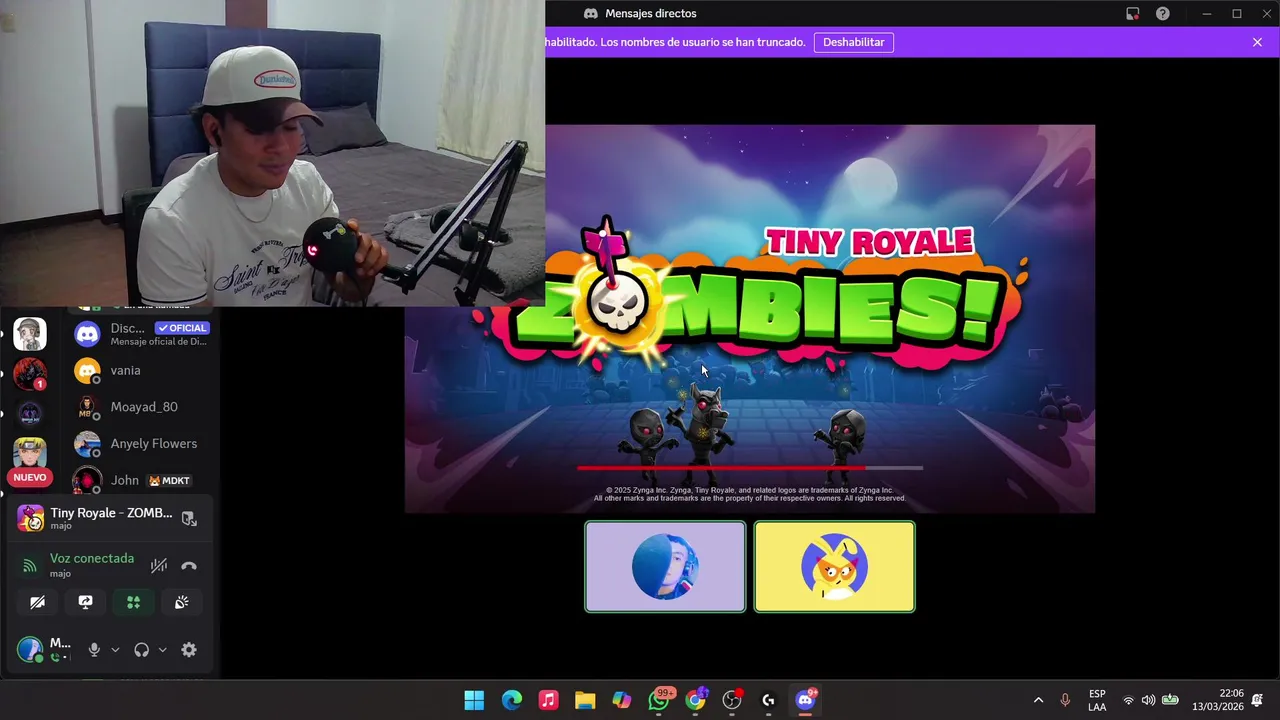Click the Voz conectada status text

pos(92,558)
